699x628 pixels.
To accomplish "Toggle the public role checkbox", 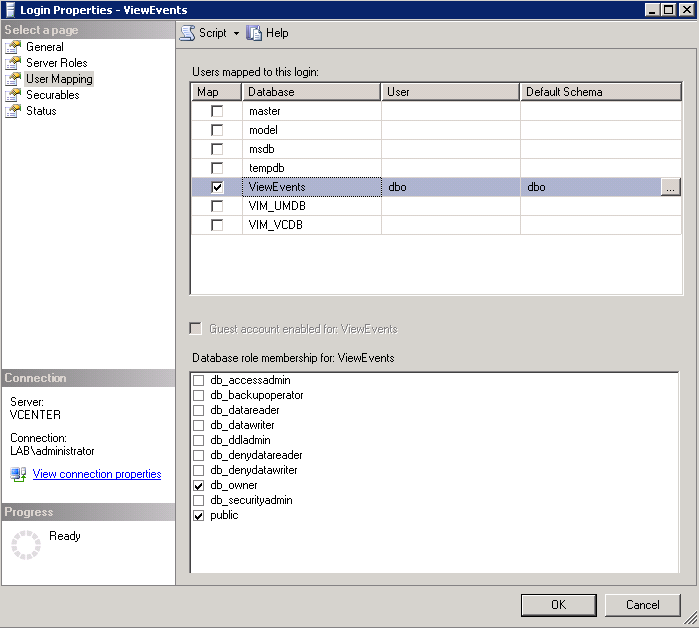I will (x=198, y=515).
